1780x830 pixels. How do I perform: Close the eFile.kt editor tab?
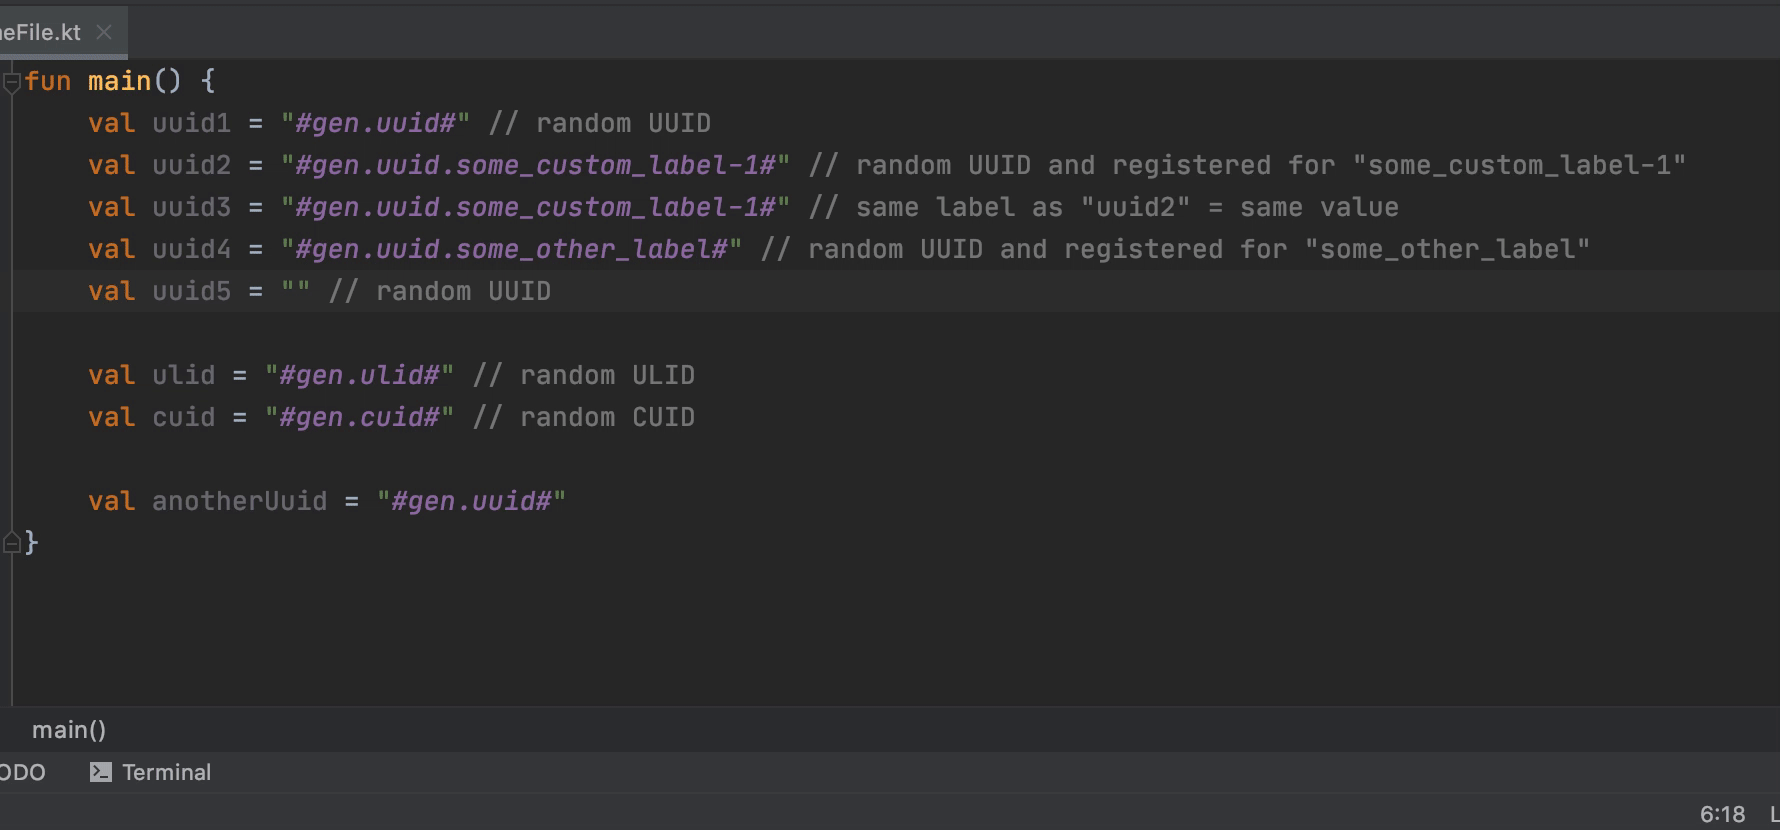tap(104, 32)
